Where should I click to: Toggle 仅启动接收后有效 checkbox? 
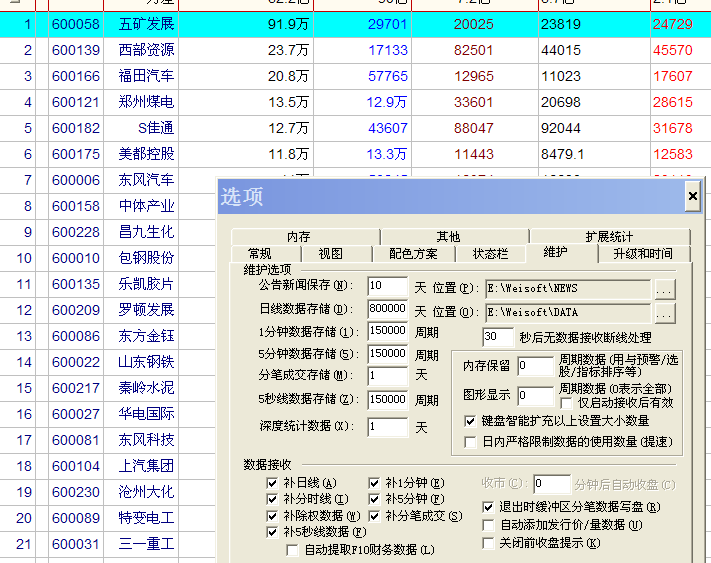pyautogui.click(x=565, y=403)
